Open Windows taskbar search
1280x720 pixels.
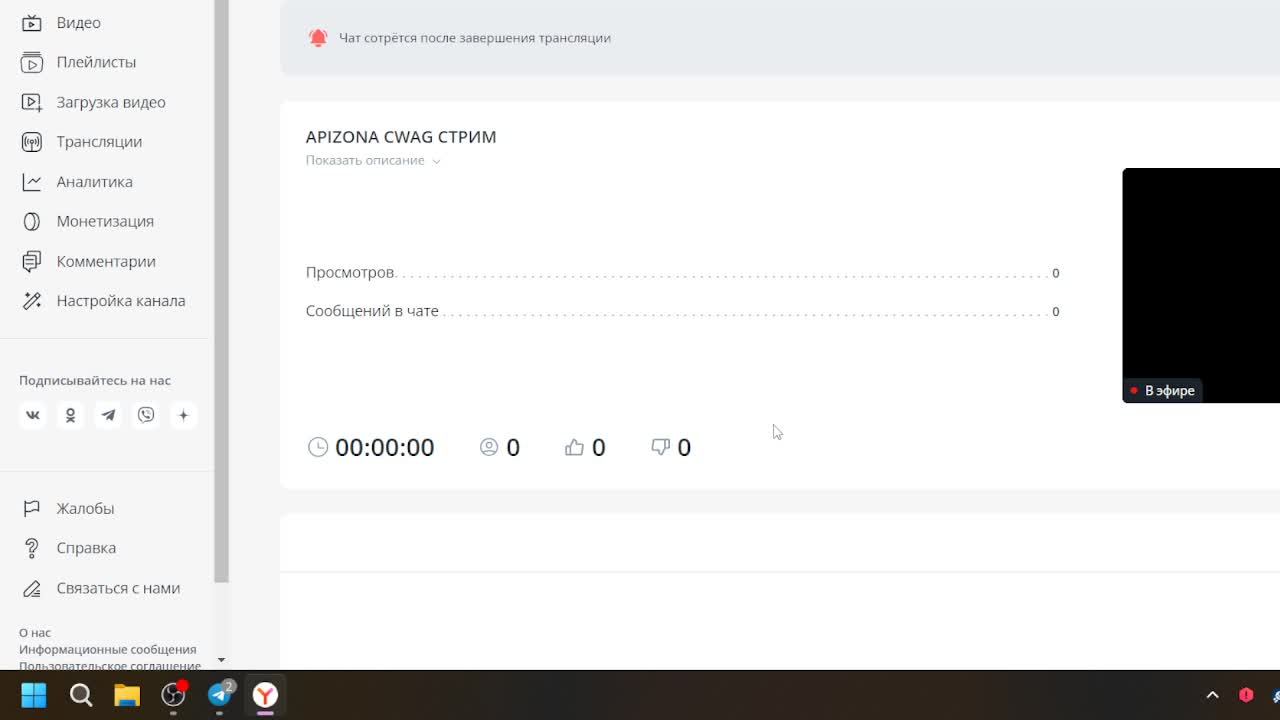pos(81,695)
